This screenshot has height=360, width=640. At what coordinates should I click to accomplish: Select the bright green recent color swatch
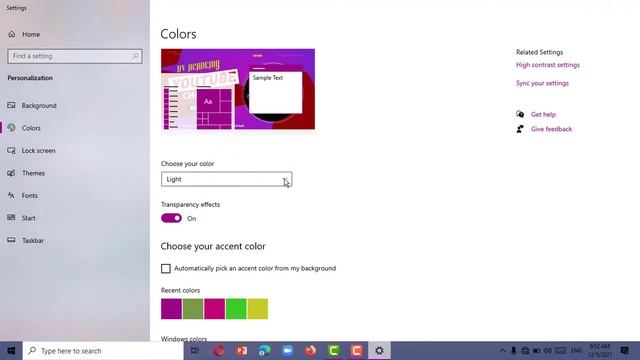pos(236,309)
